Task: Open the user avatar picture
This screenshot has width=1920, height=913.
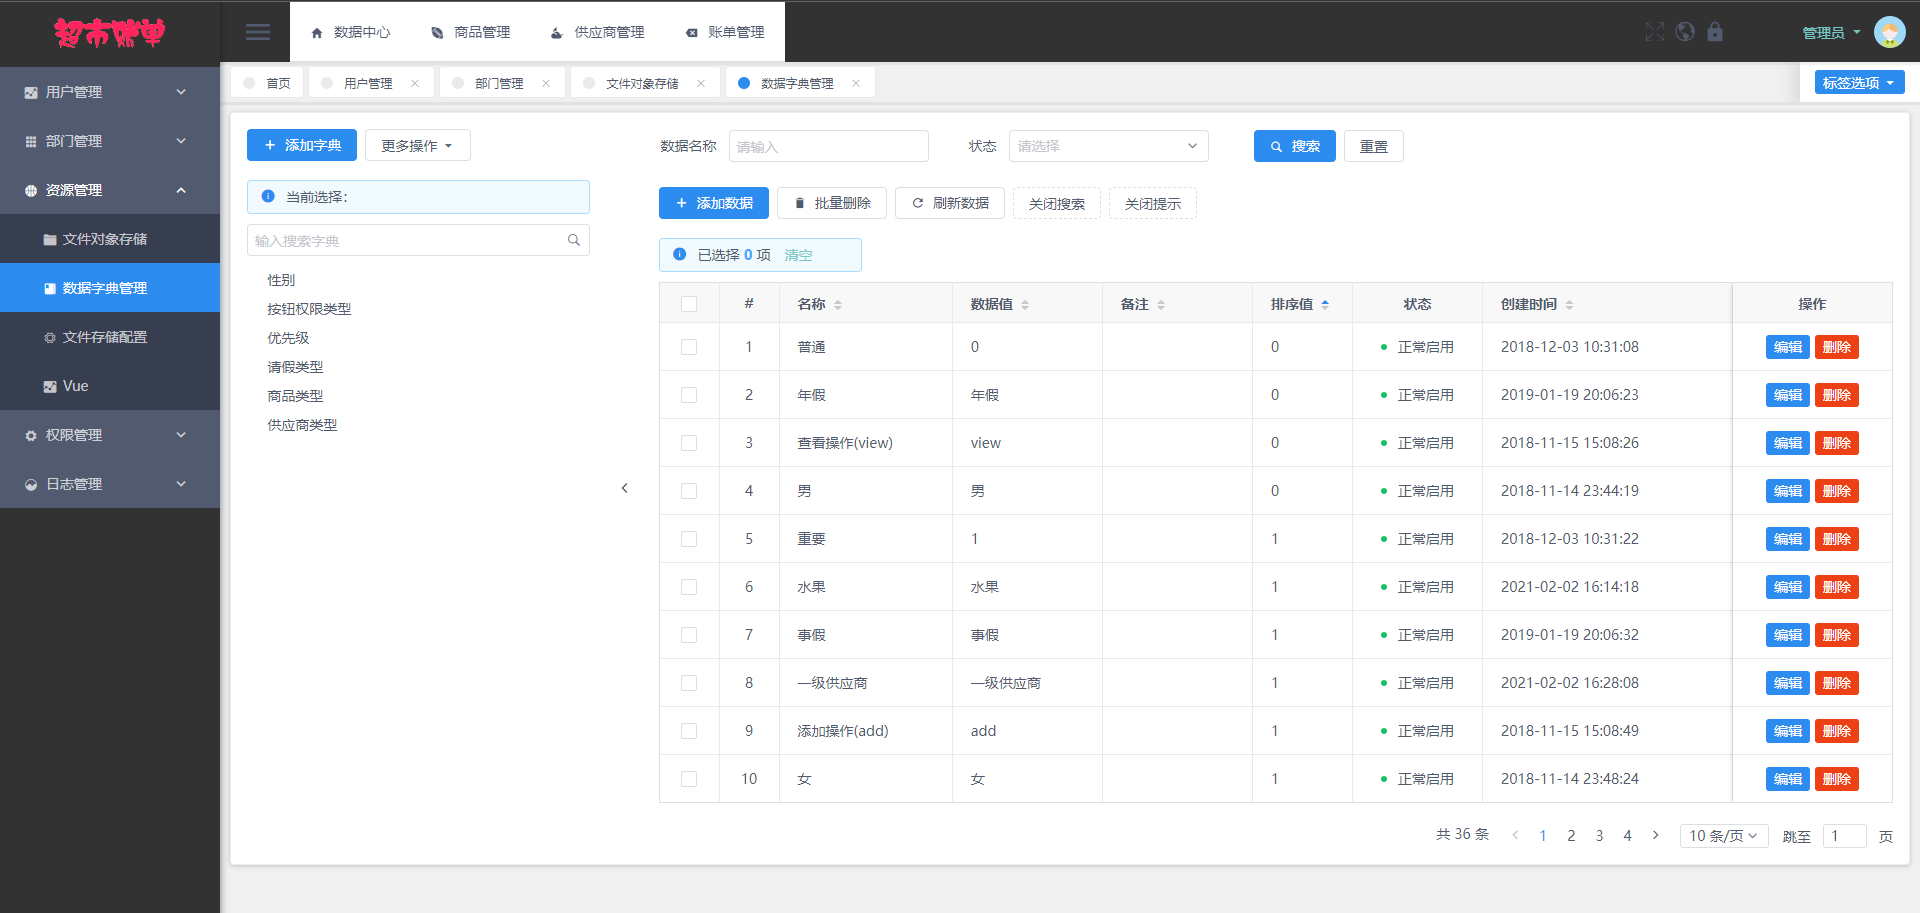Action: [x=1889, y=32]
